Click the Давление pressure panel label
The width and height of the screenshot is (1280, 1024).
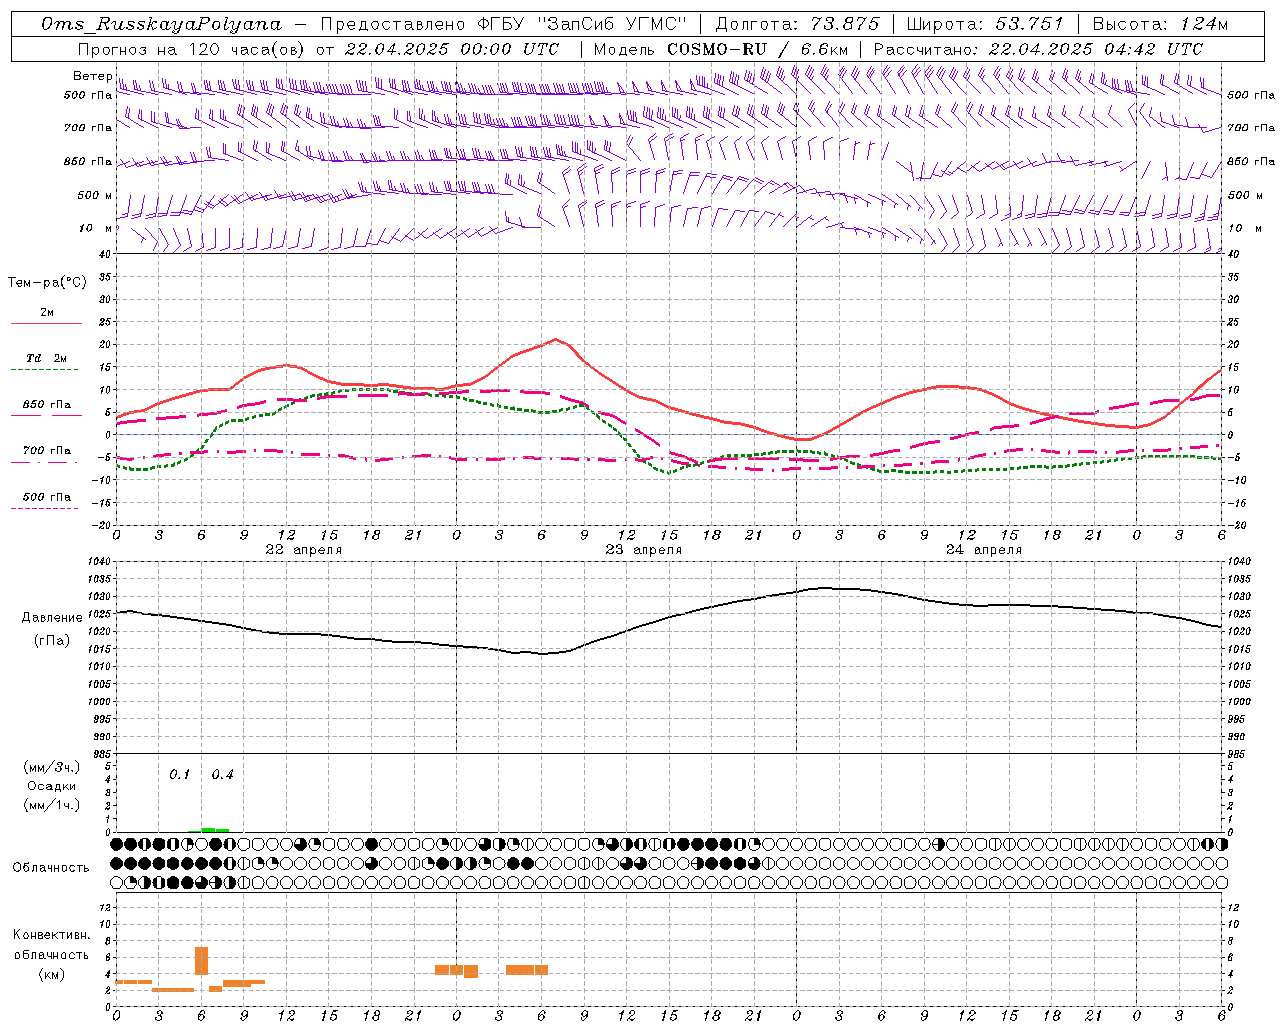tap(51, 618)
